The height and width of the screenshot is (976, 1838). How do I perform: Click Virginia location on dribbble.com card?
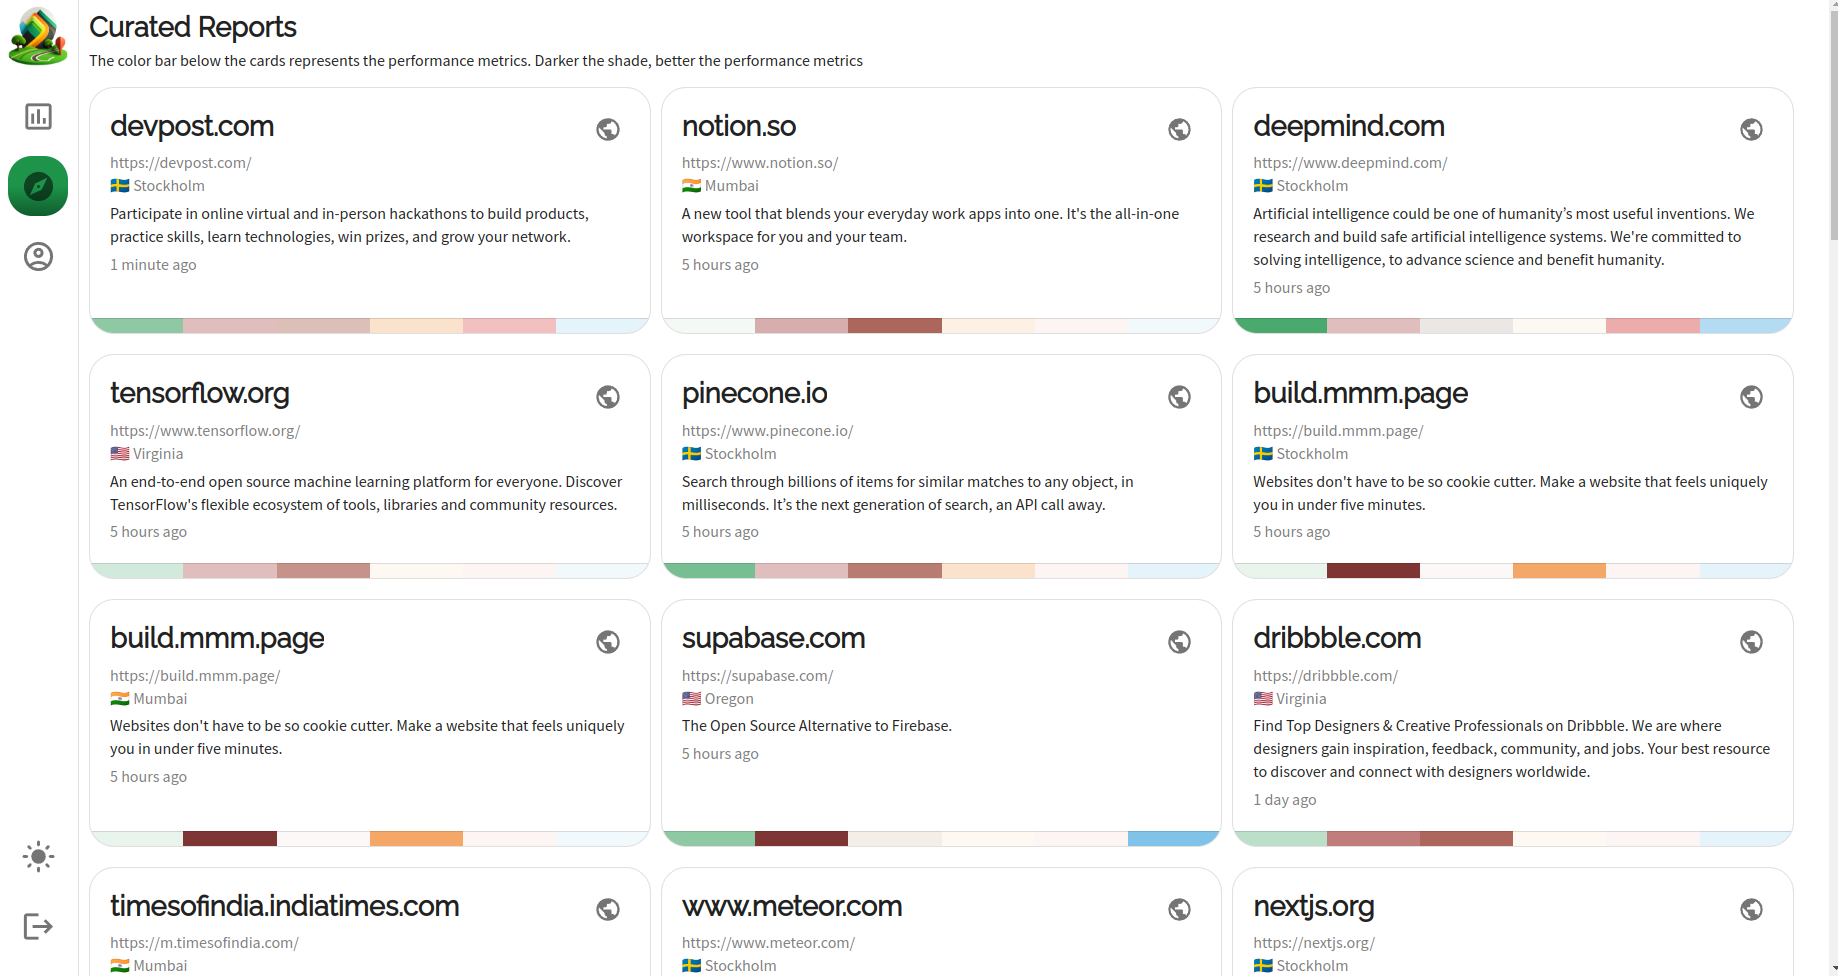pyautogui.click(x=1290, y=699)
